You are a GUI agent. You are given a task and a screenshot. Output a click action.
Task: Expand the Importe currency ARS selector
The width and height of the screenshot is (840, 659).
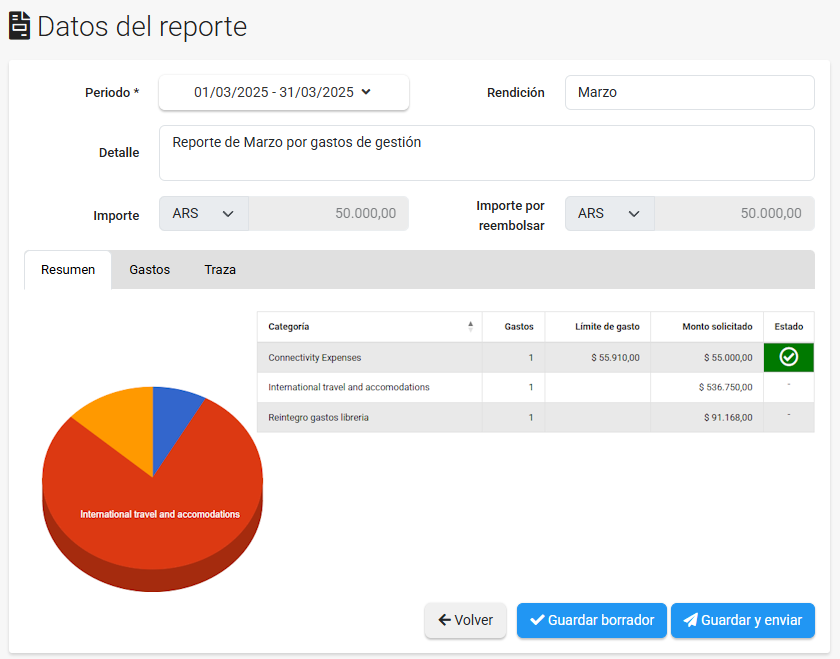(204, 213)
